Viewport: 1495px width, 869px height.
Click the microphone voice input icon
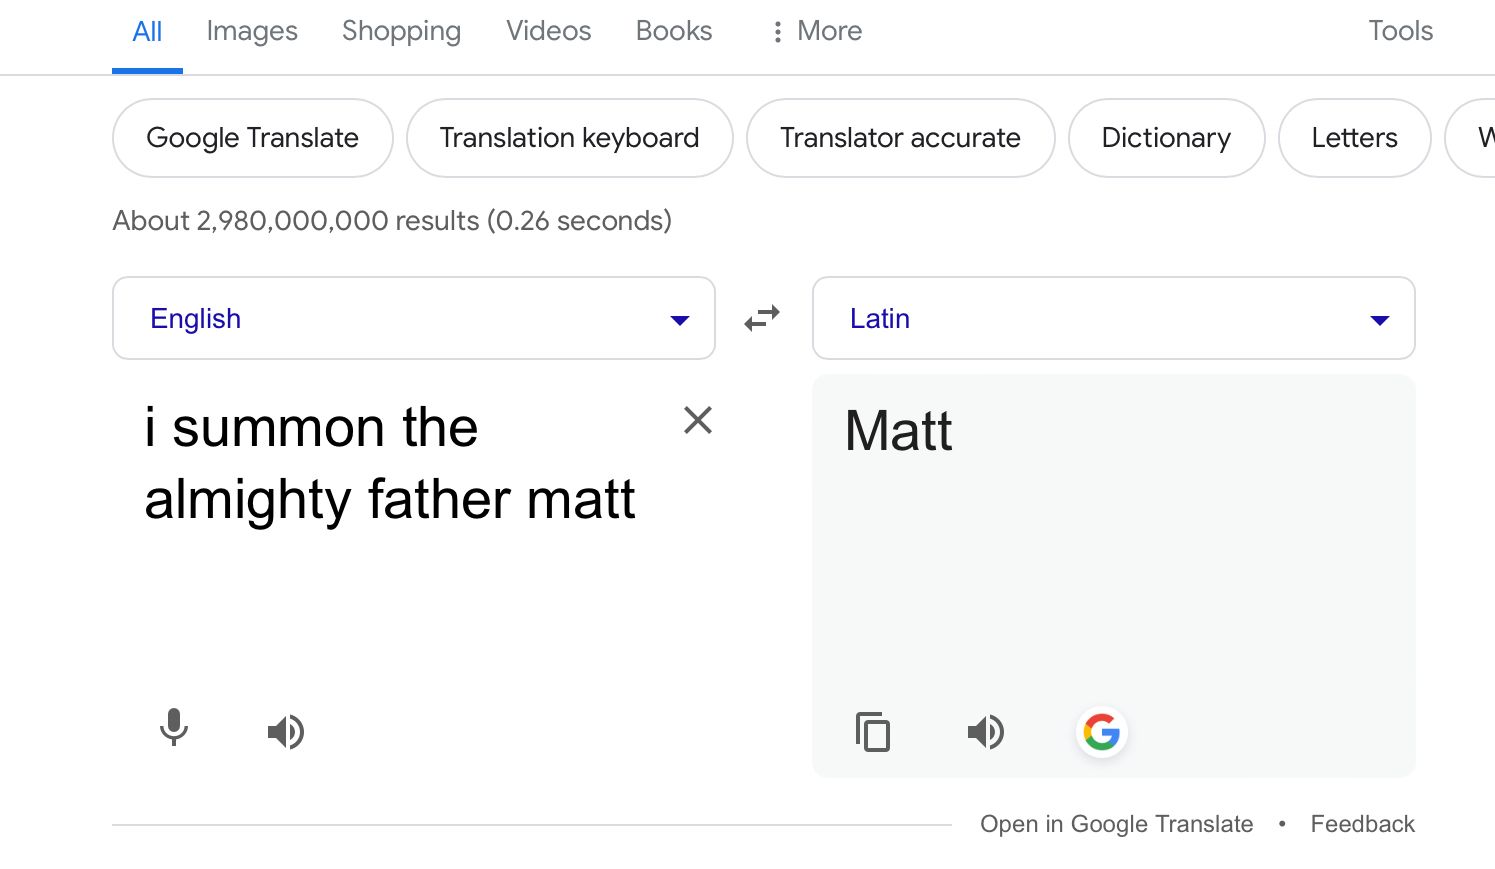pos(174,728)
